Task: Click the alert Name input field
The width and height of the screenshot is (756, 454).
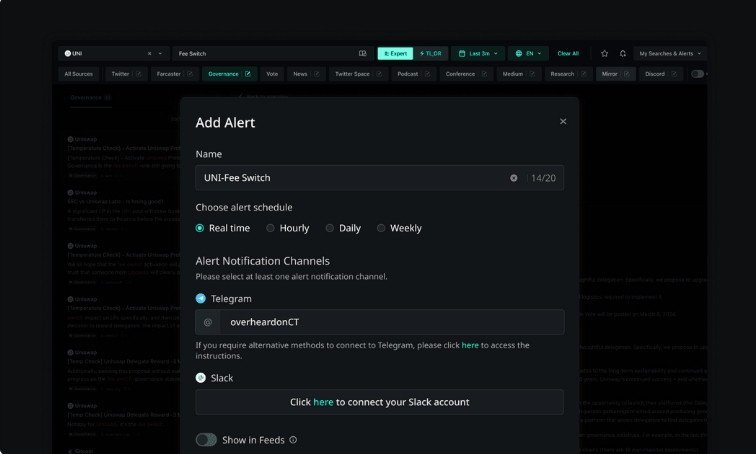Action: click(379, 178)
